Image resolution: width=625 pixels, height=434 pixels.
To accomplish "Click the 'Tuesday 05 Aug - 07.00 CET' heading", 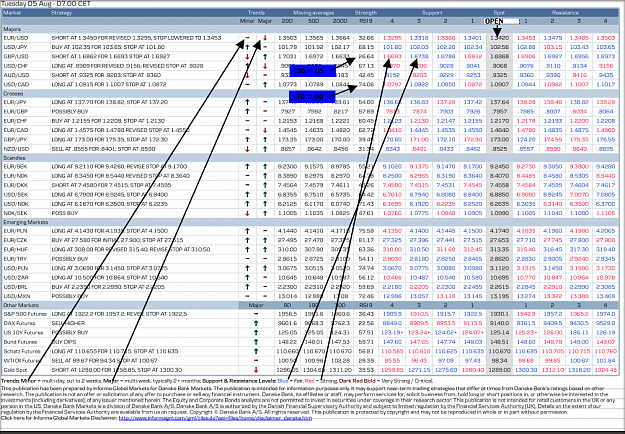I will [46, 4].
